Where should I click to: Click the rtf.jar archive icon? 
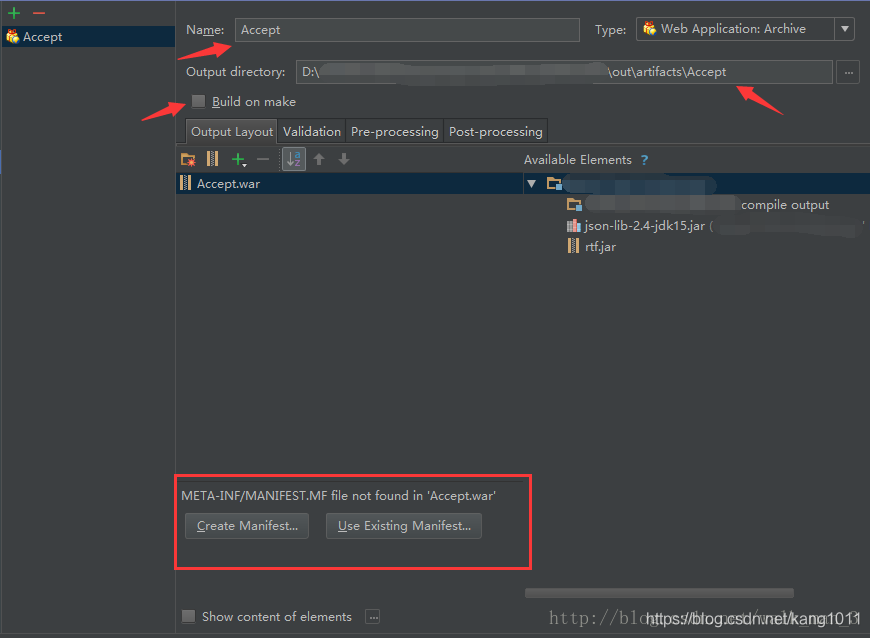coord(573,246)
